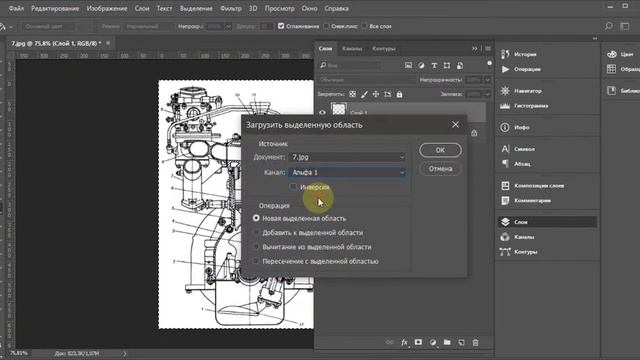Open the Канал dropdown Альфа 1
This screenshot has width=640, height=360.
[347, 173]
